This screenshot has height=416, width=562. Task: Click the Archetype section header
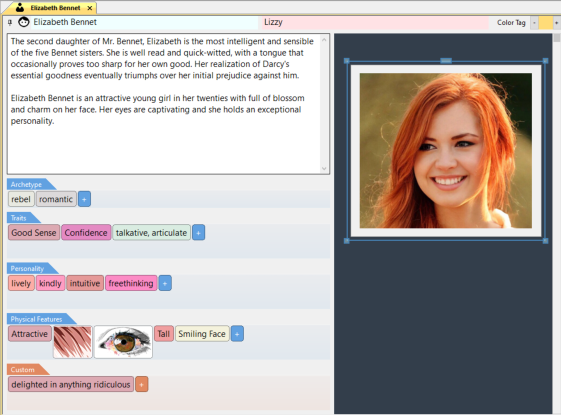[x=30, y=184]
